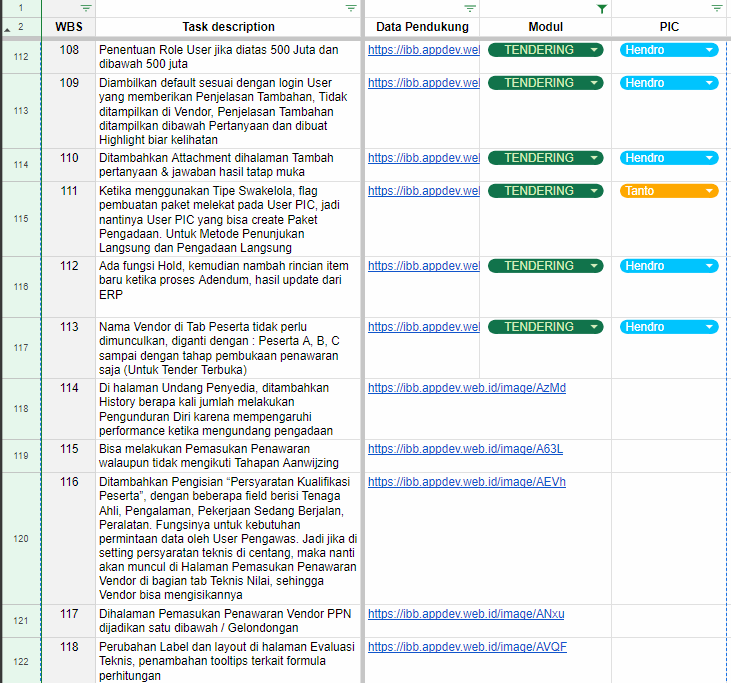Open the Tanto PIC dropdown chip
This screenshot has width=731, height=683.
coord(709,191)
